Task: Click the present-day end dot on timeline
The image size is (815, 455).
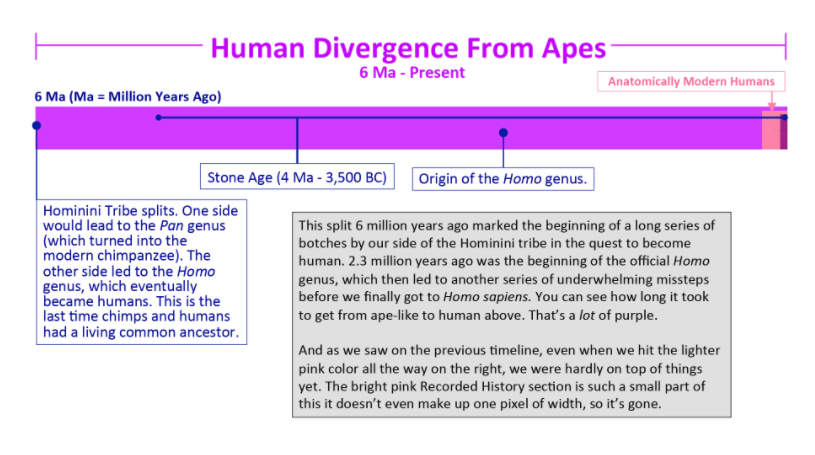Action: (784, 118)
